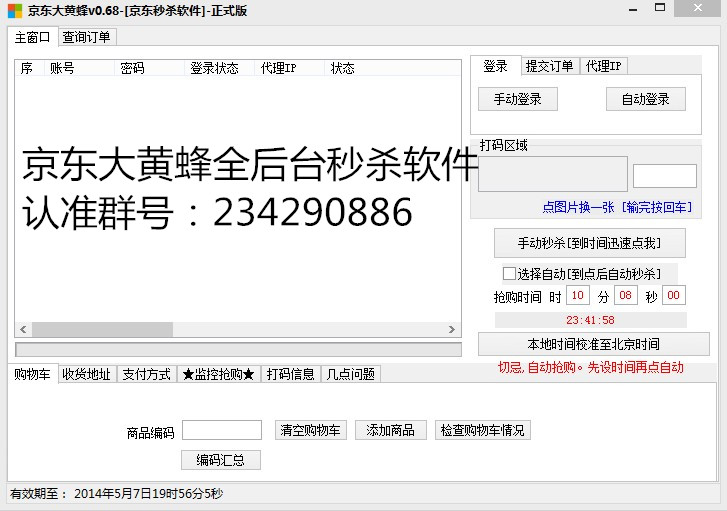727x511 pixels.
Task: Minimize the window
Action: (633, 9)
